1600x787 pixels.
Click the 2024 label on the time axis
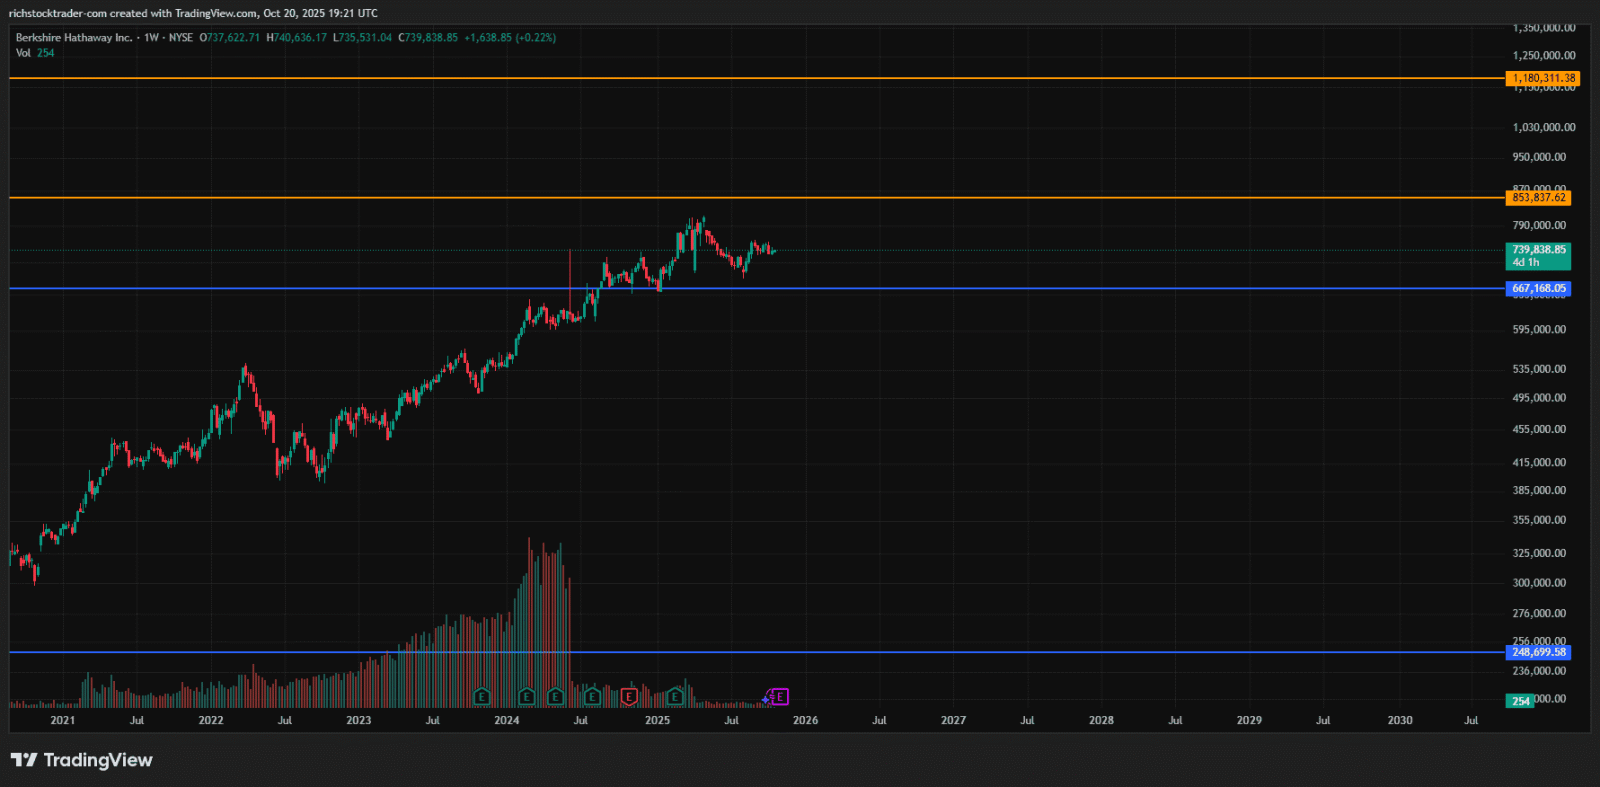pyautogui.click(x=507, y=720)
